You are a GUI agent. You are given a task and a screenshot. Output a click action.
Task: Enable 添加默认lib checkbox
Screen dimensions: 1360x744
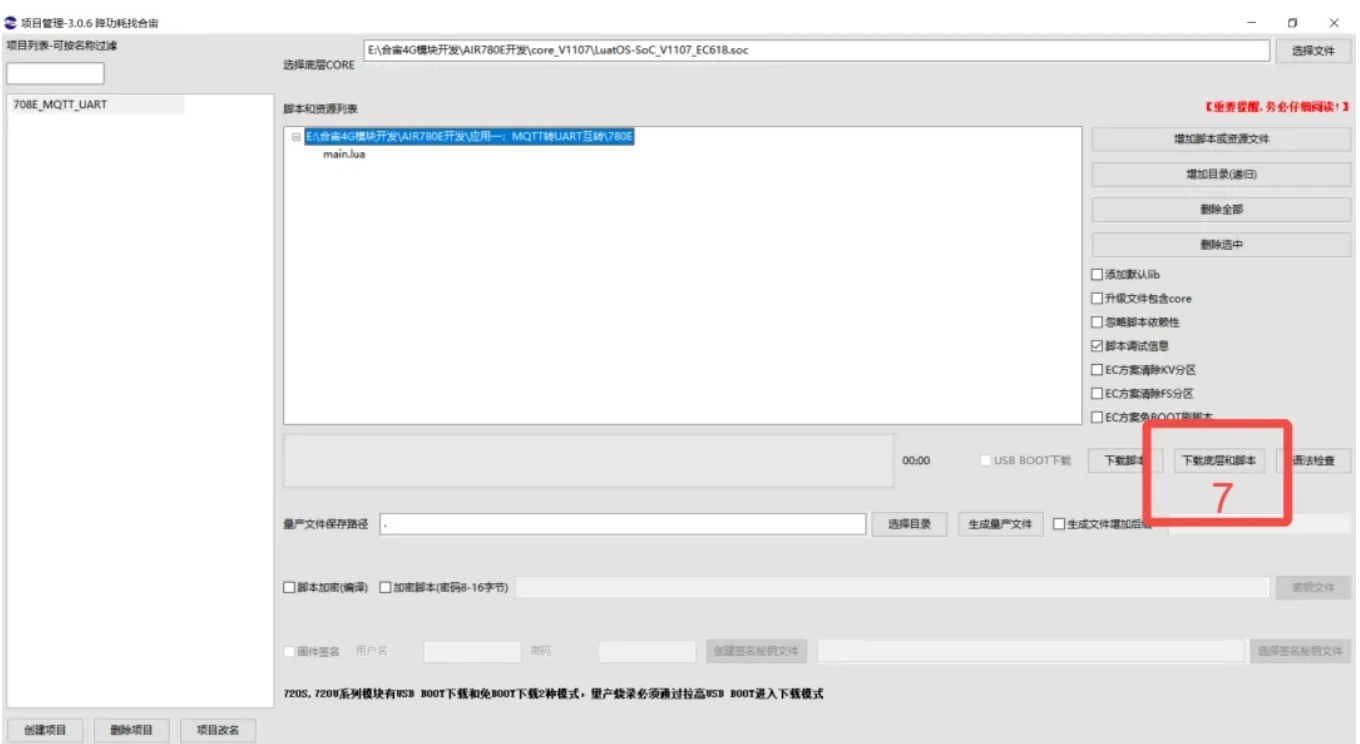click(x=1097, y=274)
